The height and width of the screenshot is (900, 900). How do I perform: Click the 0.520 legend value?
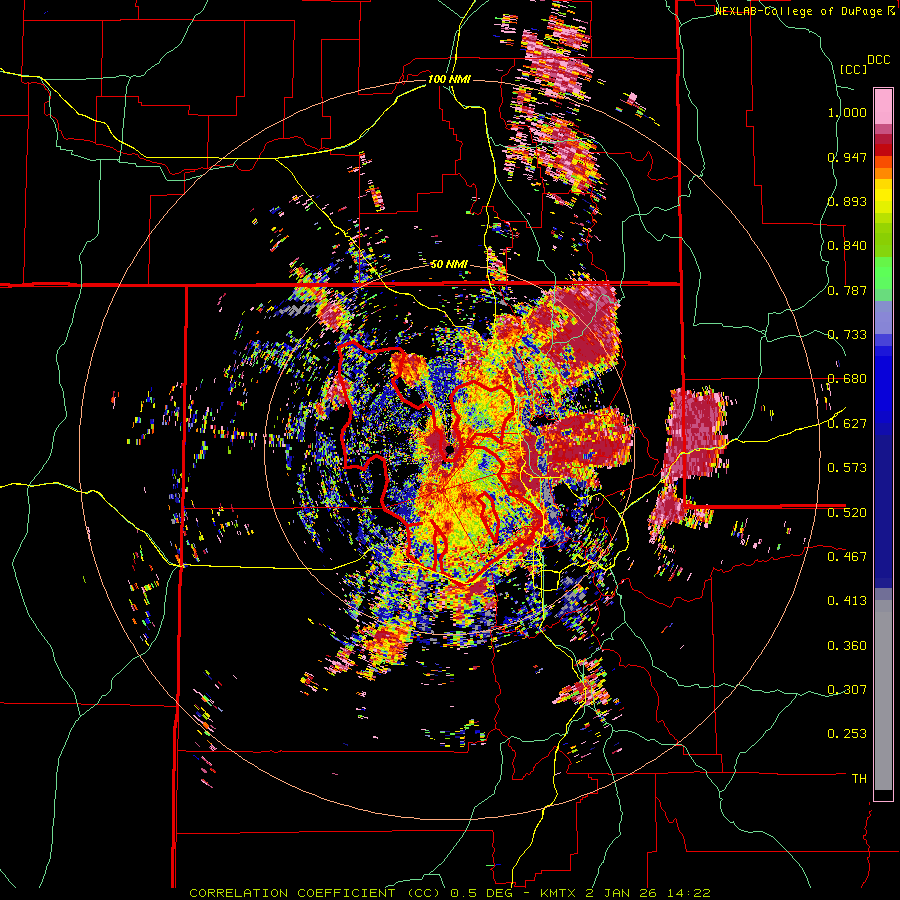847,512
